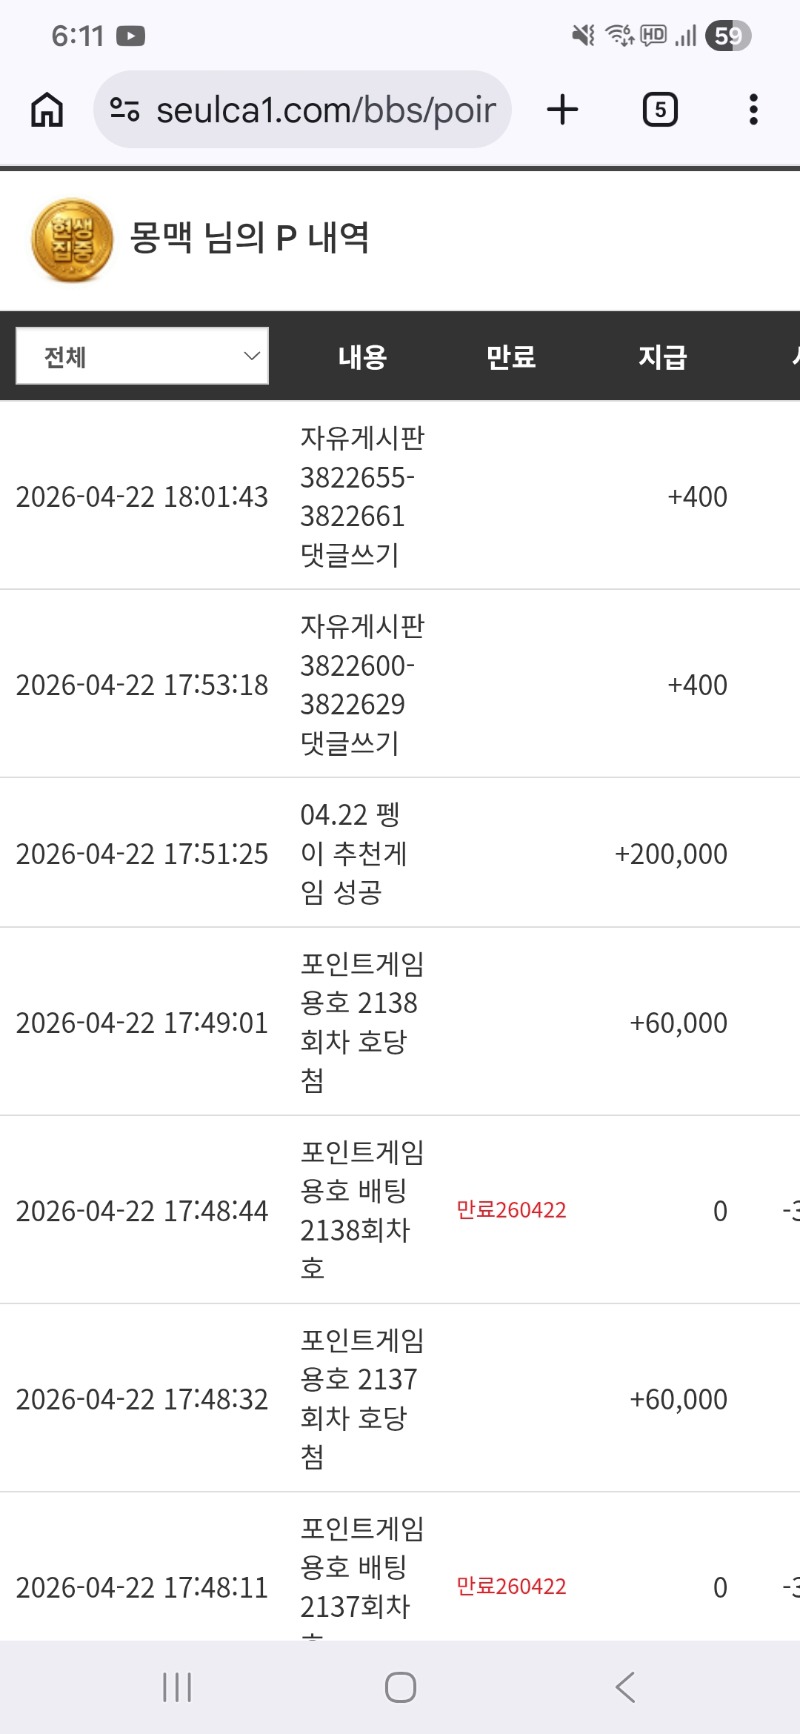Tap the YouTube status bar notification icon
Viewport: 800px width, 1734px height.
click(x=131, y=36)
